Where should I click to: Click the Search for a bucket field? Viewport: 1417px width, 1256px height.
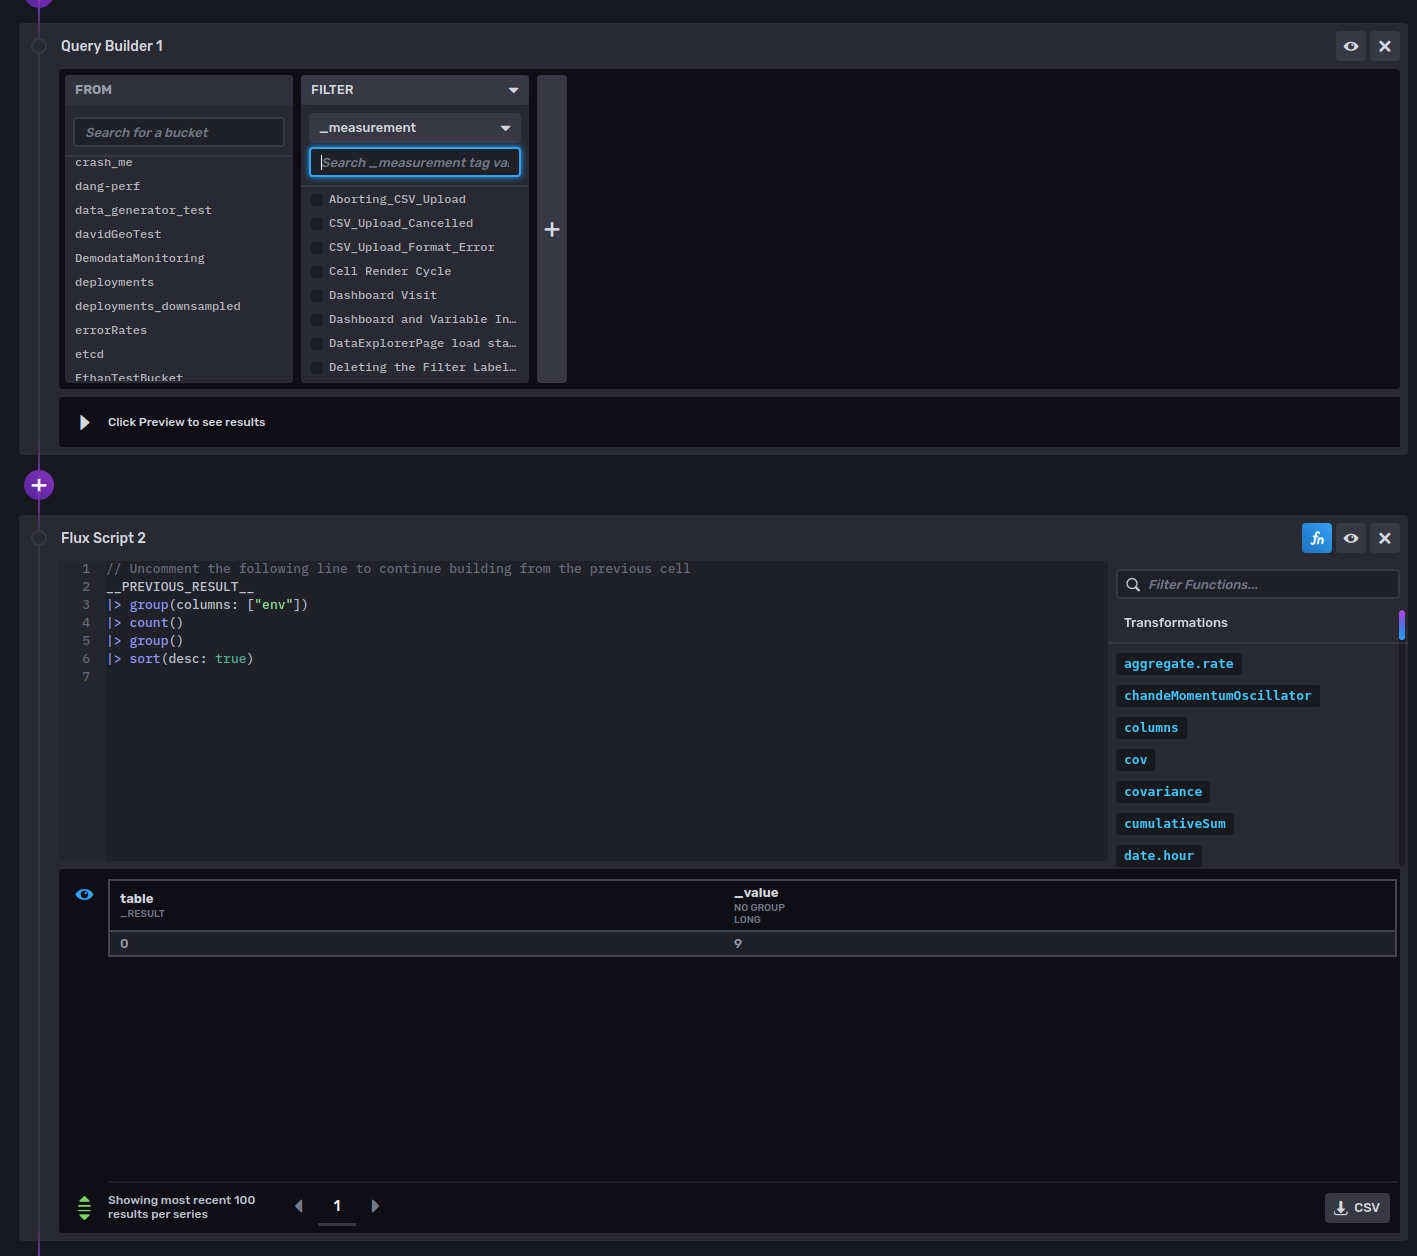coord(178,131)
